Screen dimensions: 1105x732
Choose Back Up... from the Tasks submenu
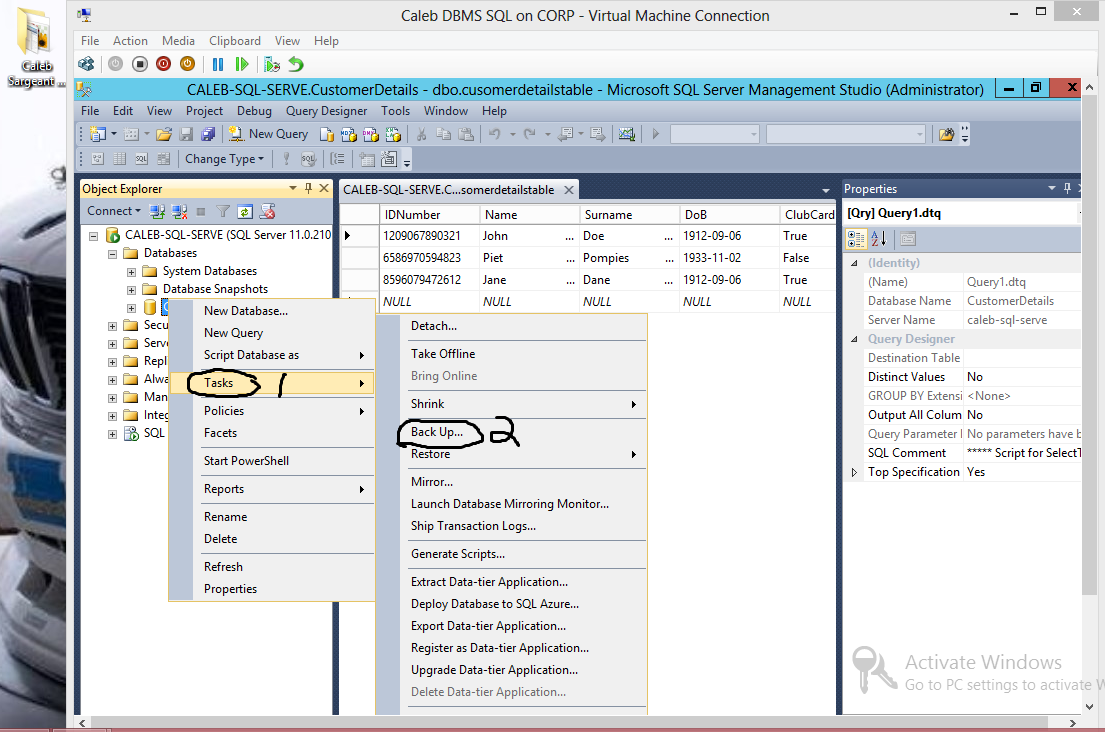437,432
